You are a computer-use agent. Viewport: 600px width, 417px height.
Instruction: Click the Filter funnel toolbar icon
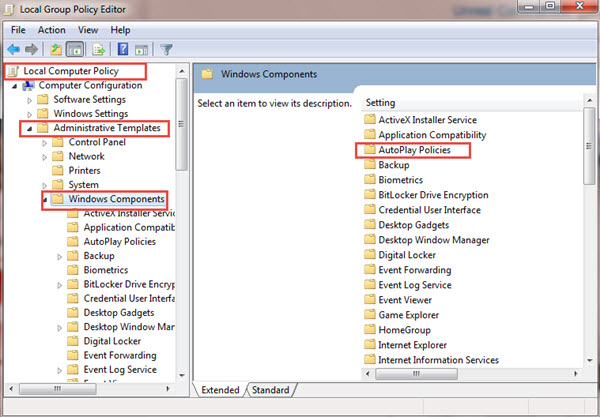pos(166,50)
